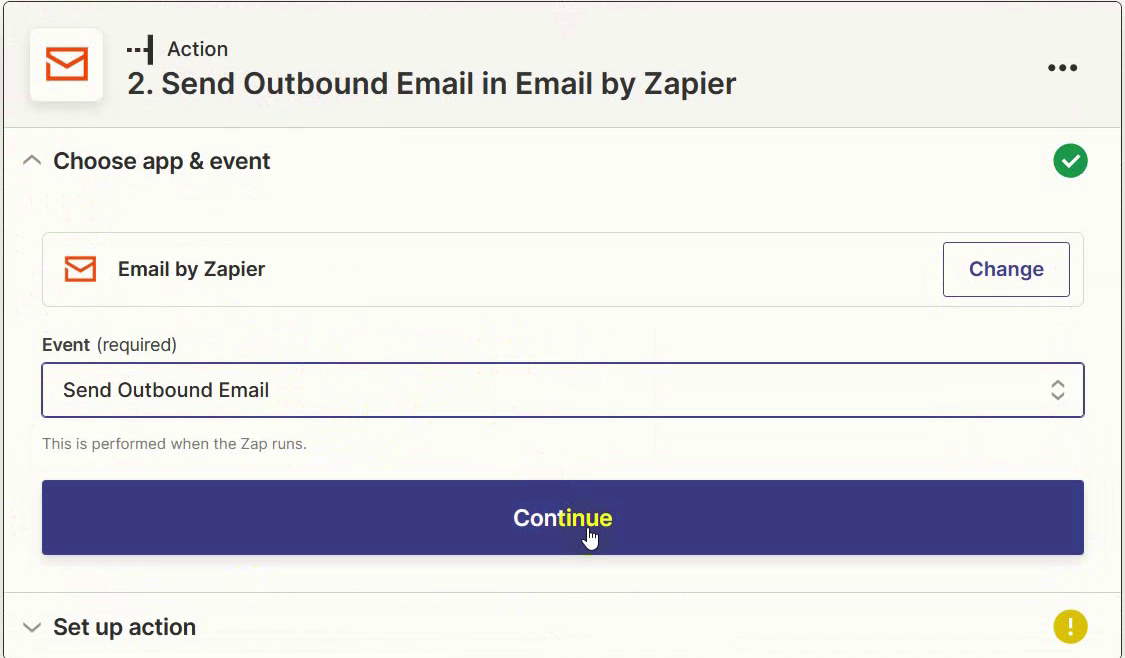Click the Change app button
Screen dimensions: 1125x658
[x=1006, y=269]
